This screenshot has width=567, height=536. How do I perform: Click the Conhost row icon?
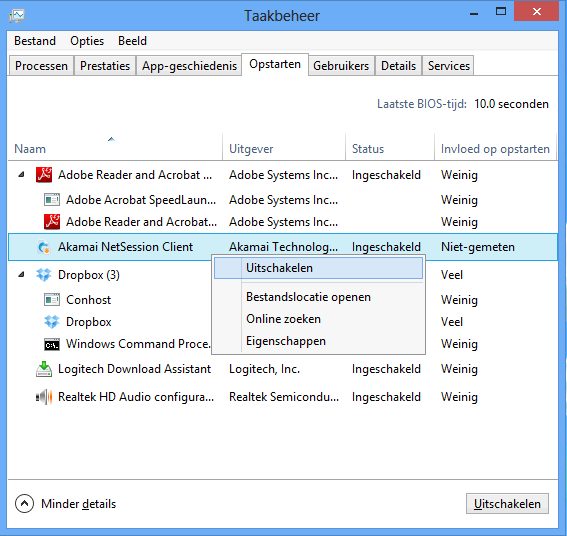point(52,300)
